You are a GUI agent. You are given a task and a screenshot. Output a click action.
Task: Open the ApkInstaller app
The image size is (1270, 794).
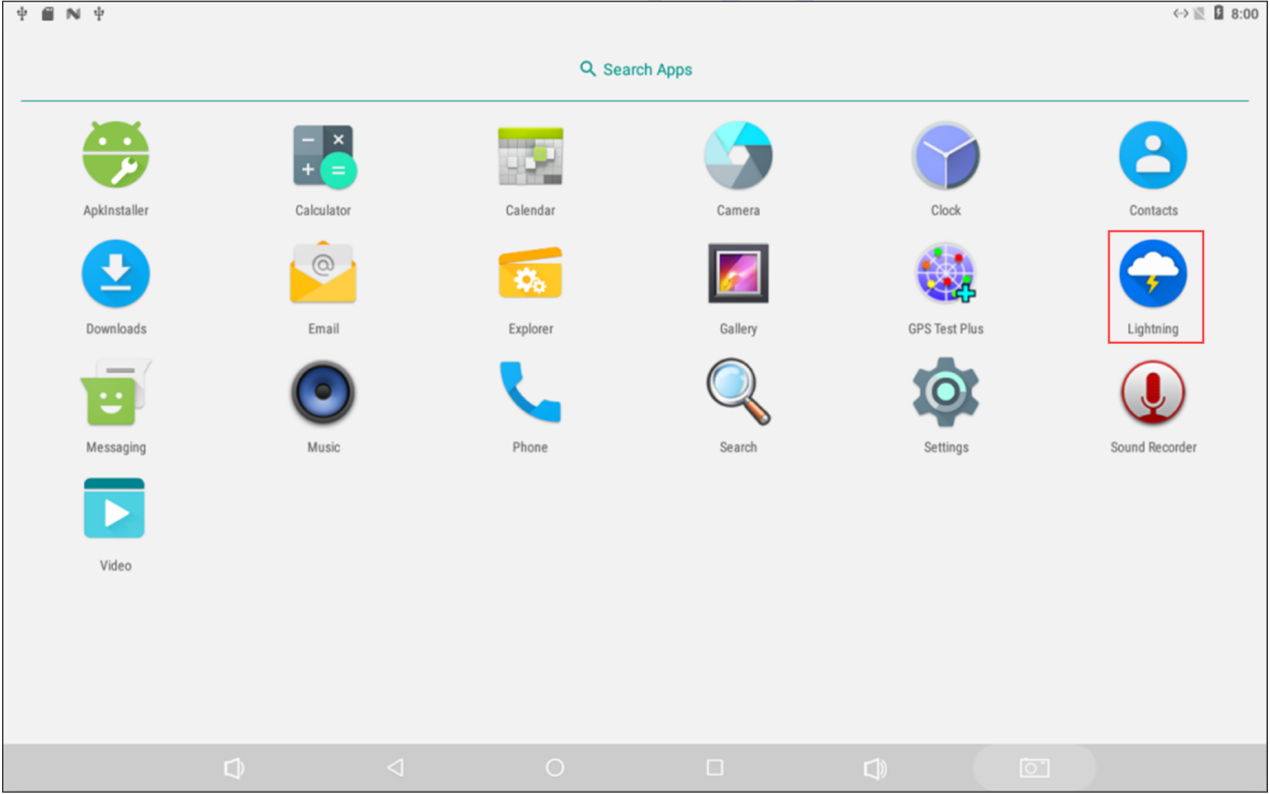[x=116, y=156]
